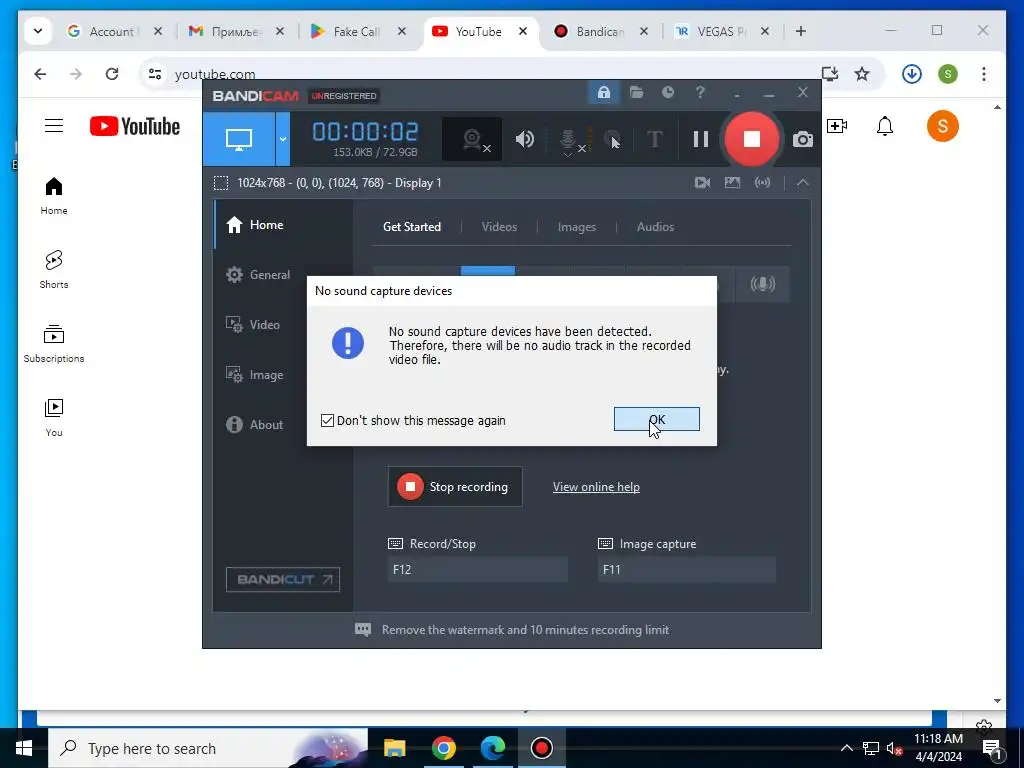Open Chrome downloads icon
Image resolution: width=1024 pixels, height=768 pixels.
pos(912,74)
